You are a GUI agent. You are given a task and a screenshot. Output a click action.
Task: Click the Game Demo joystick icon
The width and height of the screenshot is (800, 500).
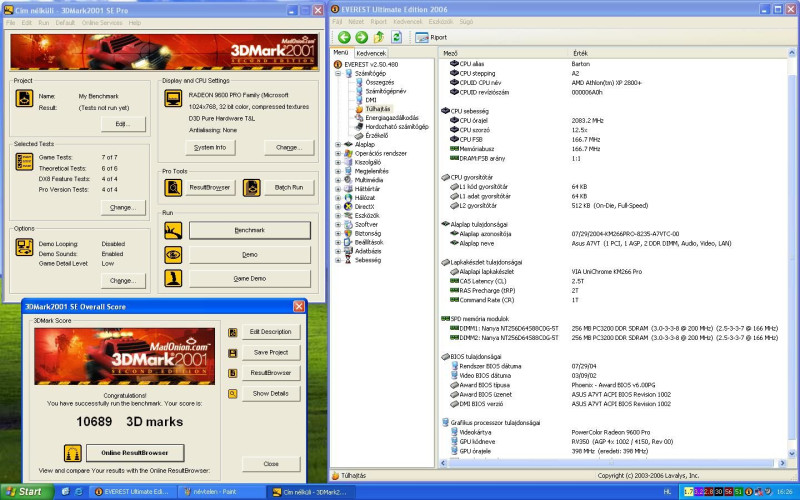[x=173, y=279]
